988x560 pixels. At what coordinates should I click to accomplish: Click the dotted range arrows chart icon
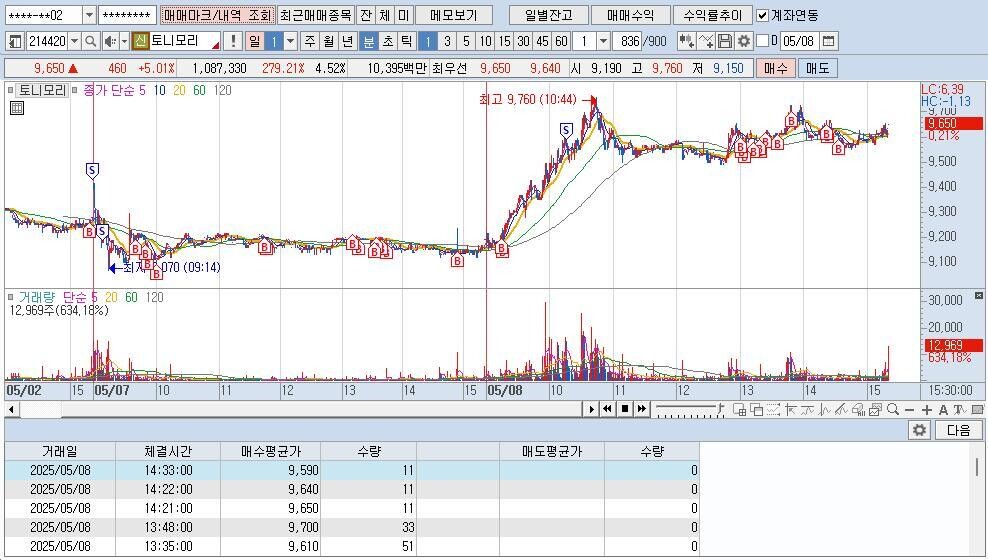tap(773, 409)
